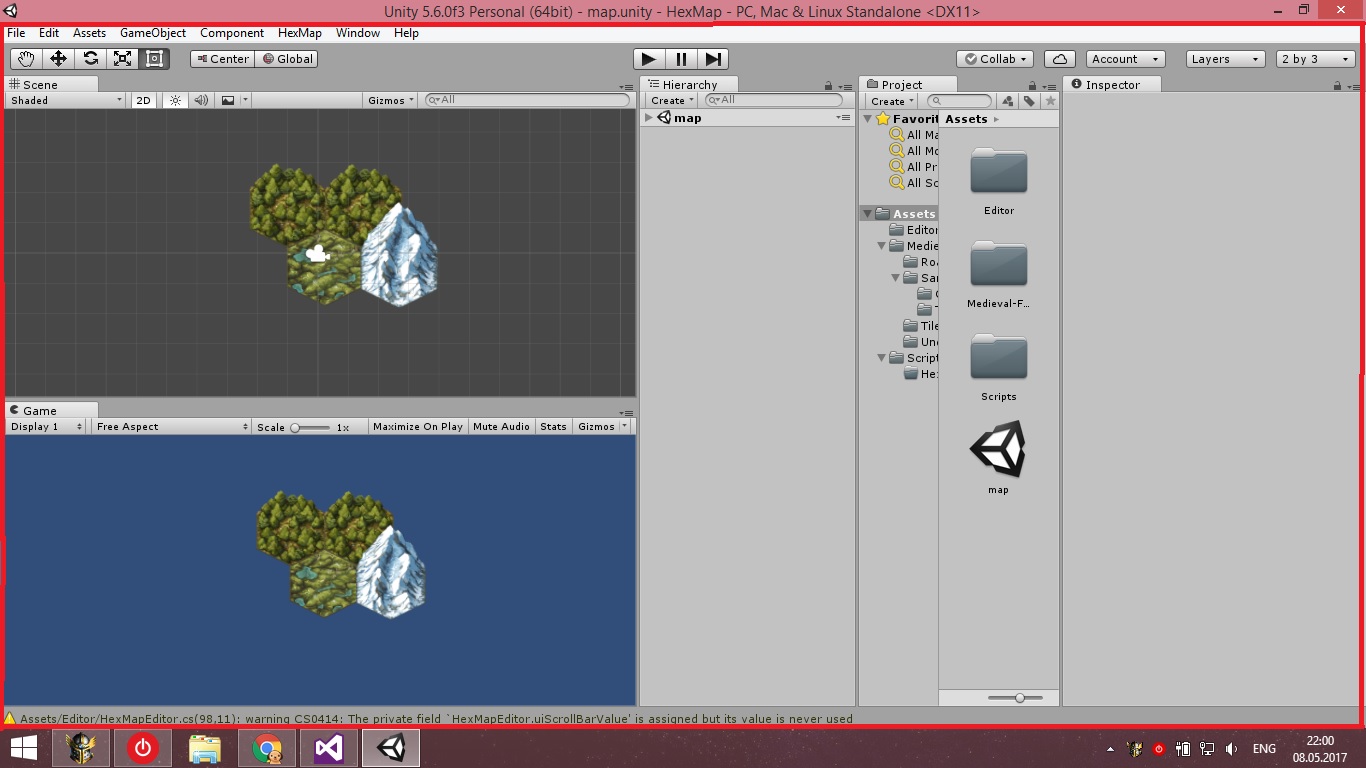Collapse the Favorites tree section
Screen dimensions: 1366x768
(867, 119)
